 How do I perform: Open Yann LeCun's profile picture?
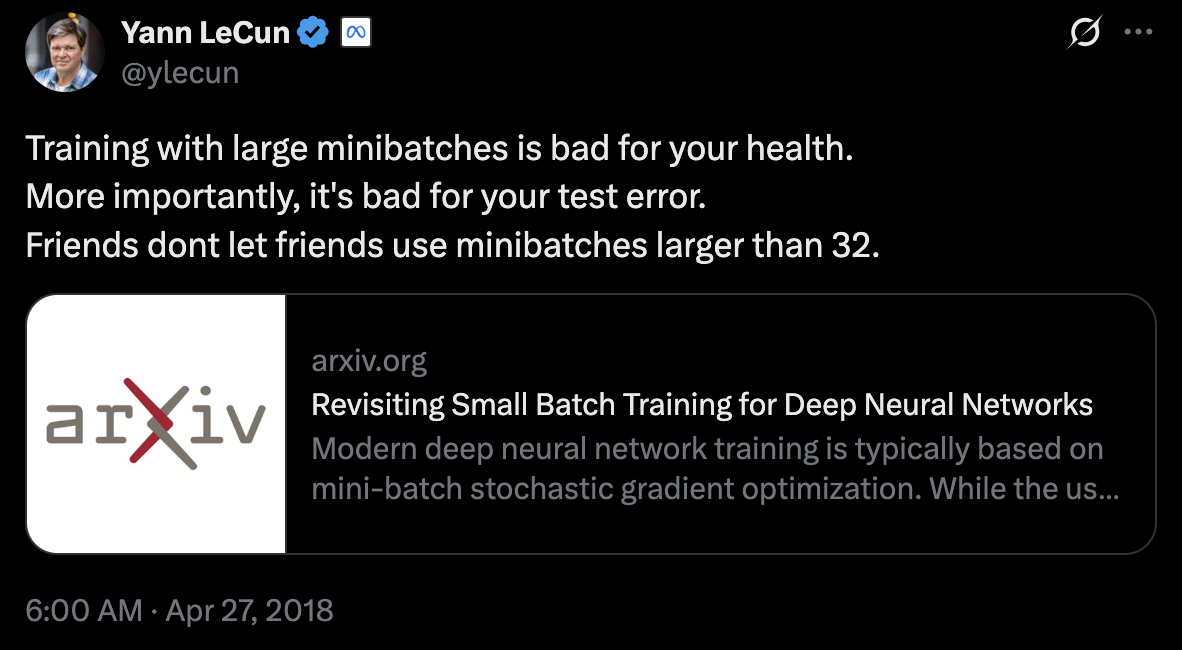pyautogui.click(x=64, y=52)
